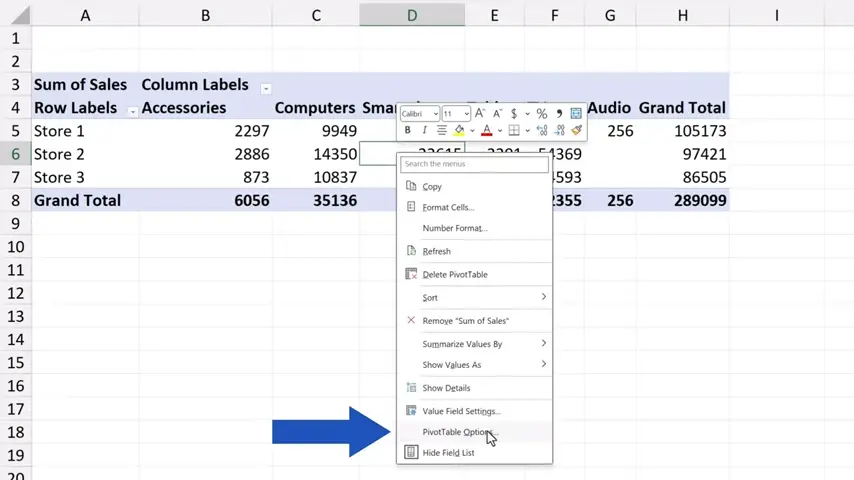Choose PivotTable Options from the context menu
The height and width of the screenshot is (480, 854).
click(x=457, y=432)
